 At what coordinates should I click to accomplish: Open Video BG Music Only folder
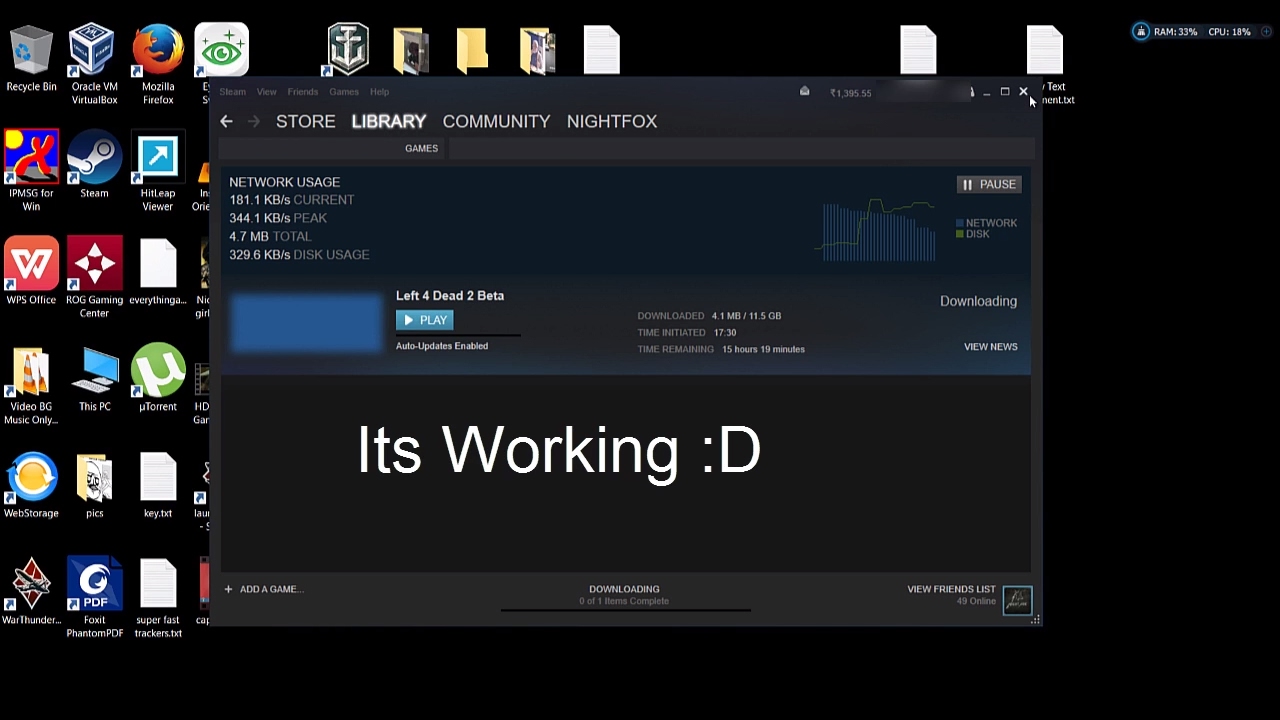[31, 385]
